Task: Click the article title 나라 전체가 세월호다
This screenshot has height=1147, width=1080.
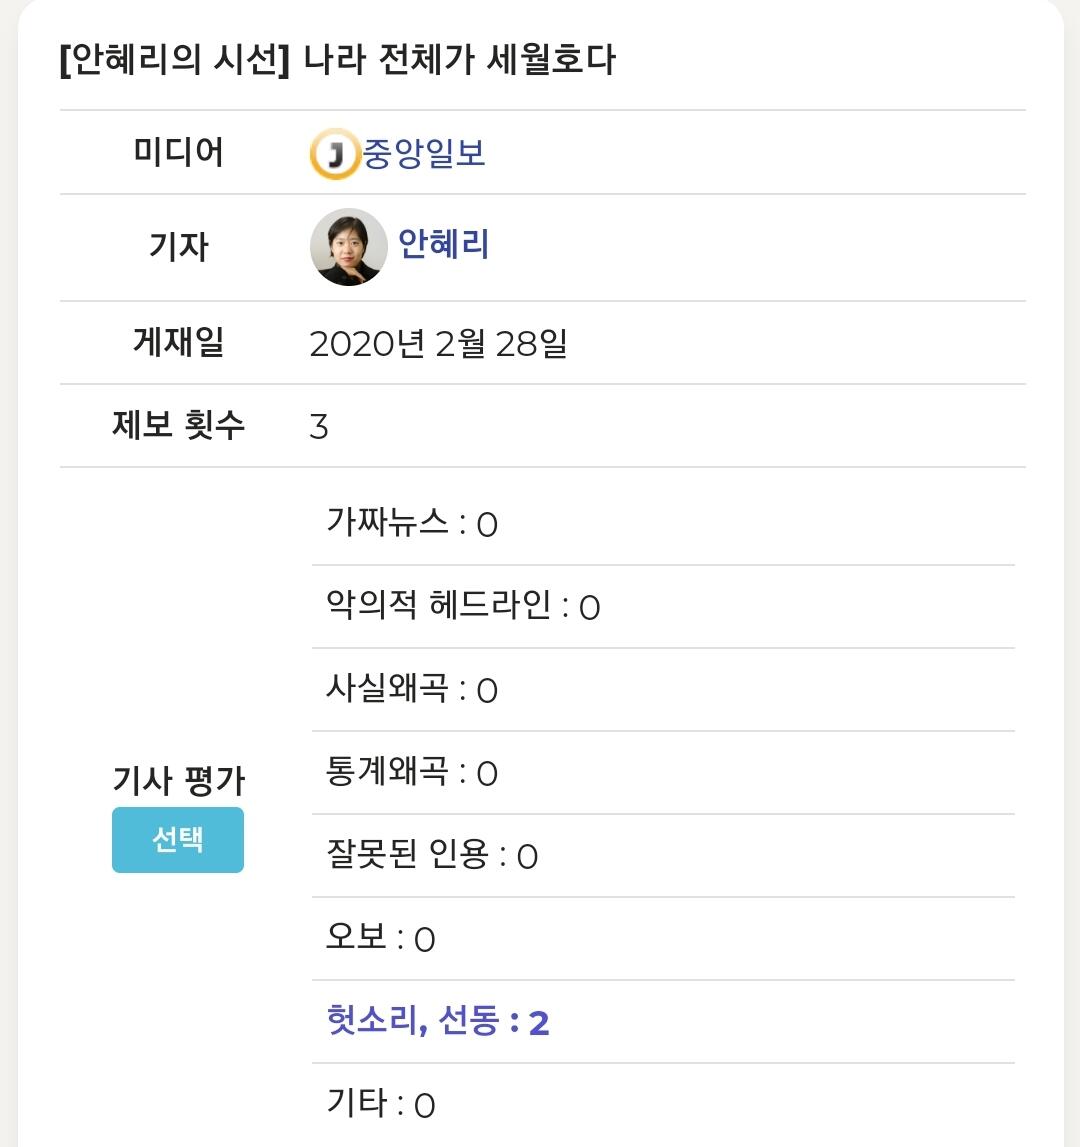Action: coord(338,61)
